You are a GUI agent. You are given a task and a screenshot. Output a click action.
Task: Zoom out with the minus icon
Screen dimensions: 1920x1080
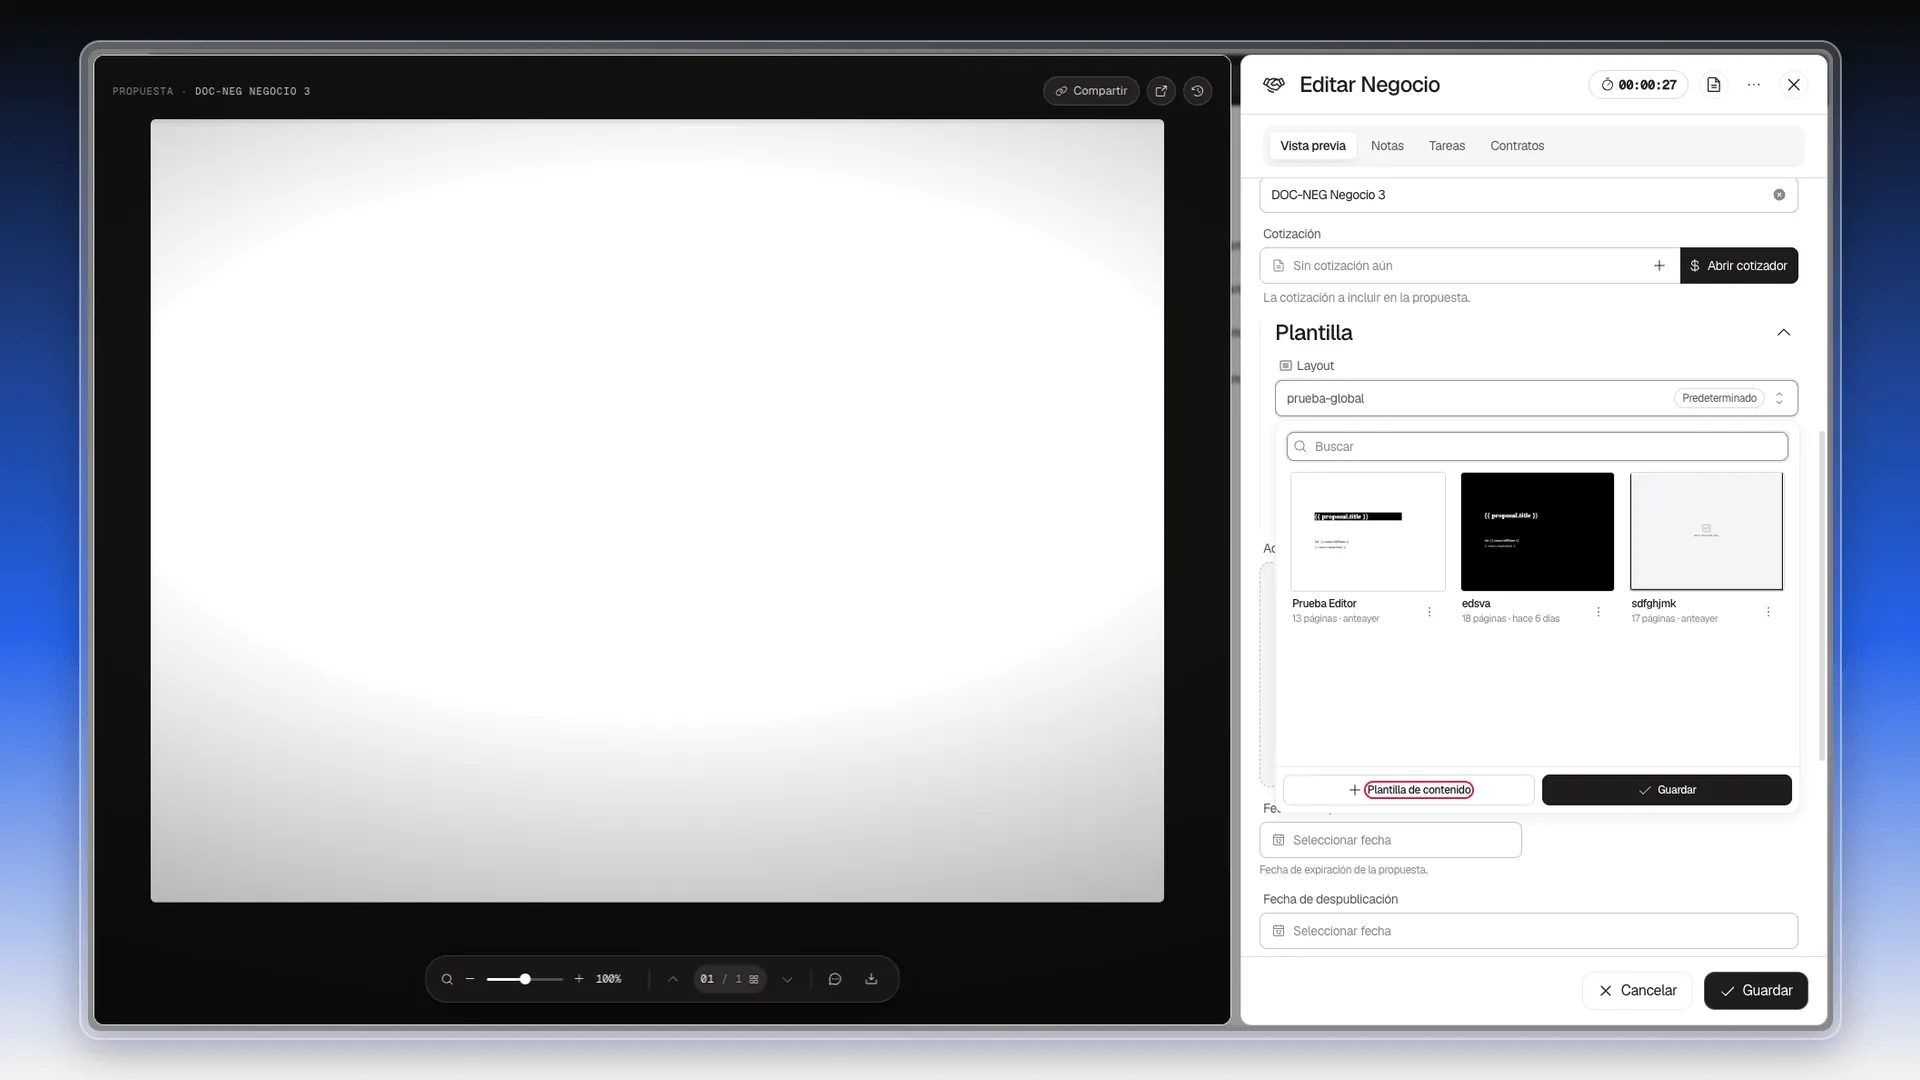click(x=470, y=979)
